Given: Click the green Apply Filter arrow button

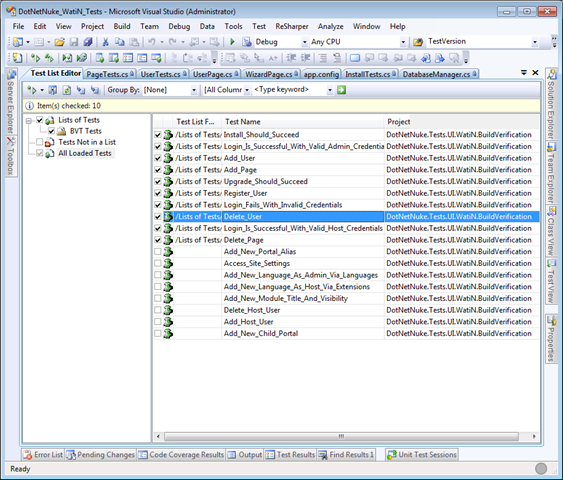Looking at the screenshot, I should click(x=341, y=90).
